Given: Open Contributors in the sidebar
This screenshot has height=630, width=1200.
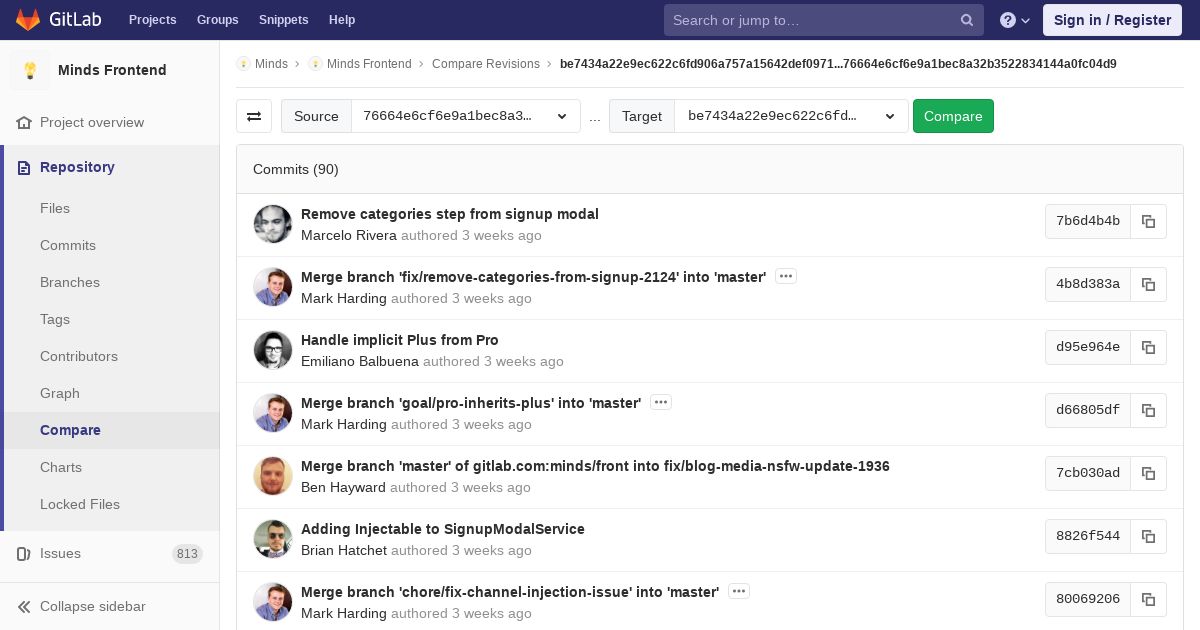Looking at the screenshot, I should (x=79, y=356).
